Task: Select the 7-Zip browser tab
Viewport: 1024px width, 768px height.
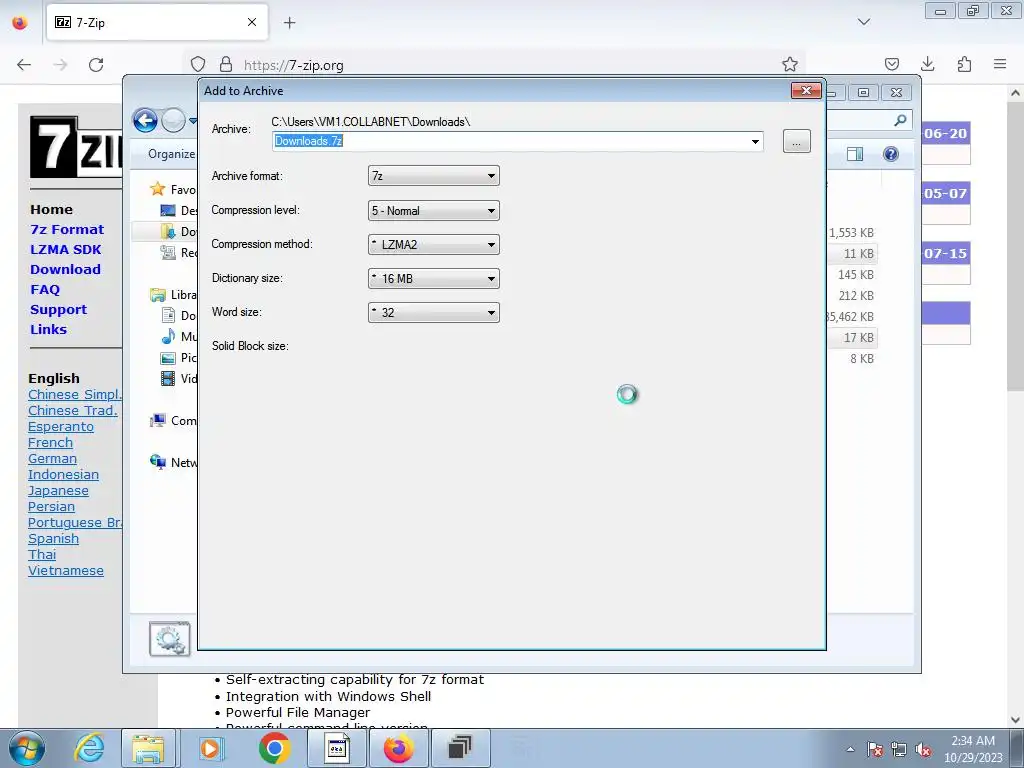Action: (x=157, y=22)
